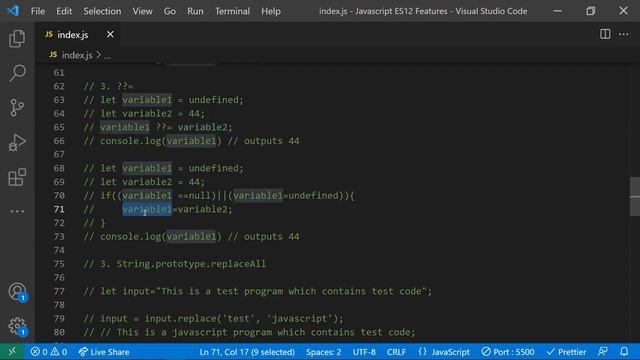This screenshot has width=640, height=360.
Task: Open the Selection menu
Action: pos(102,11)
